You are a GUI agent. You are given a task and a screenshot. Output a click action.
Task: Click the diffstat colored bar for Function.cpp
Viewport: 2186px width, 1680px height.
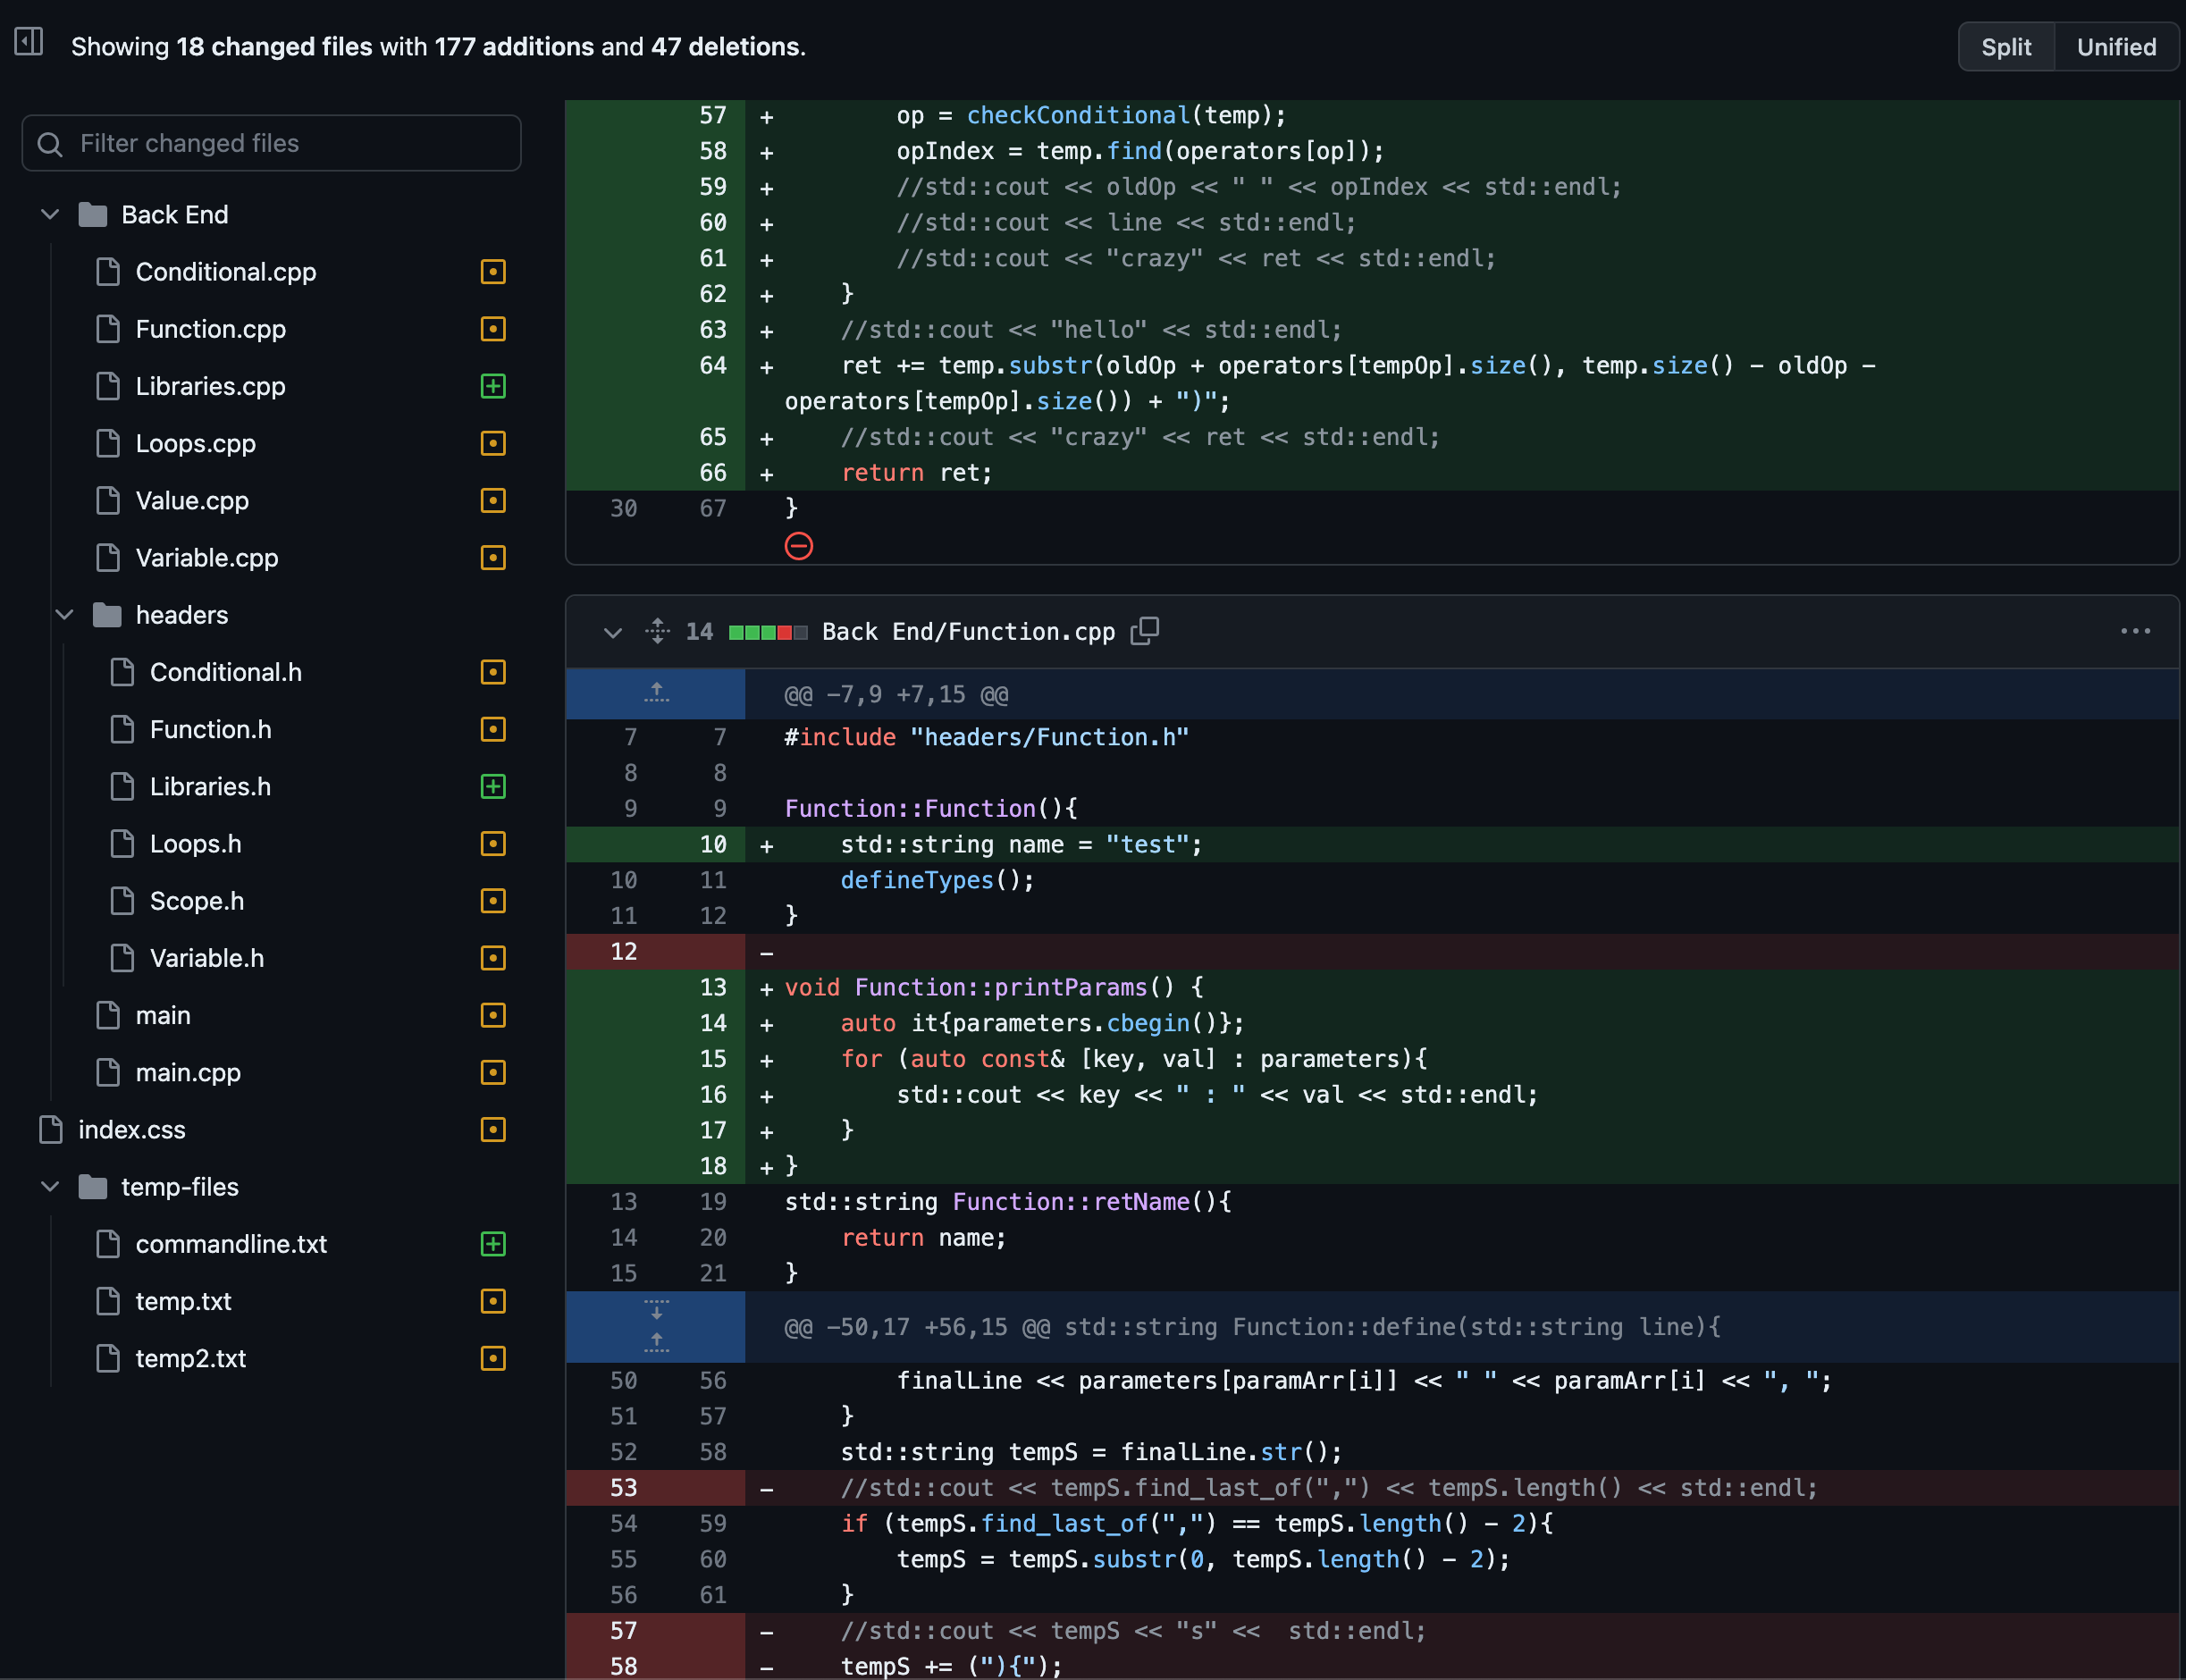767,632
